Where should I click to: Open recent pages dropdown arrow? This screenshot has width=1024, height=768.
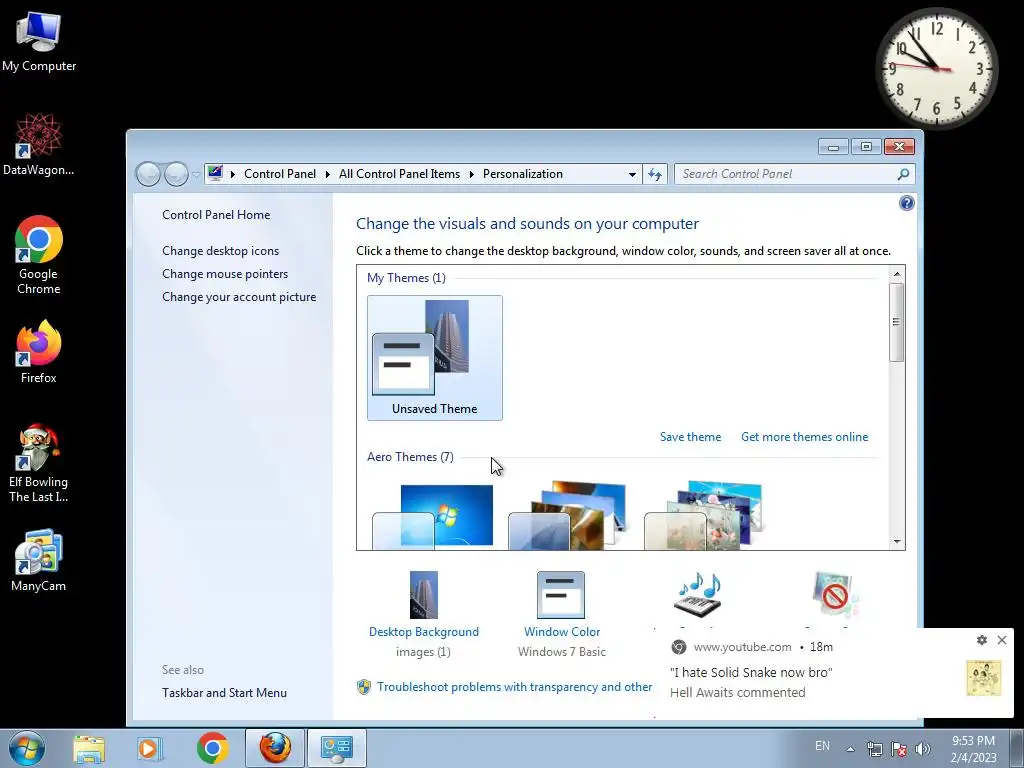coord(195,175)
